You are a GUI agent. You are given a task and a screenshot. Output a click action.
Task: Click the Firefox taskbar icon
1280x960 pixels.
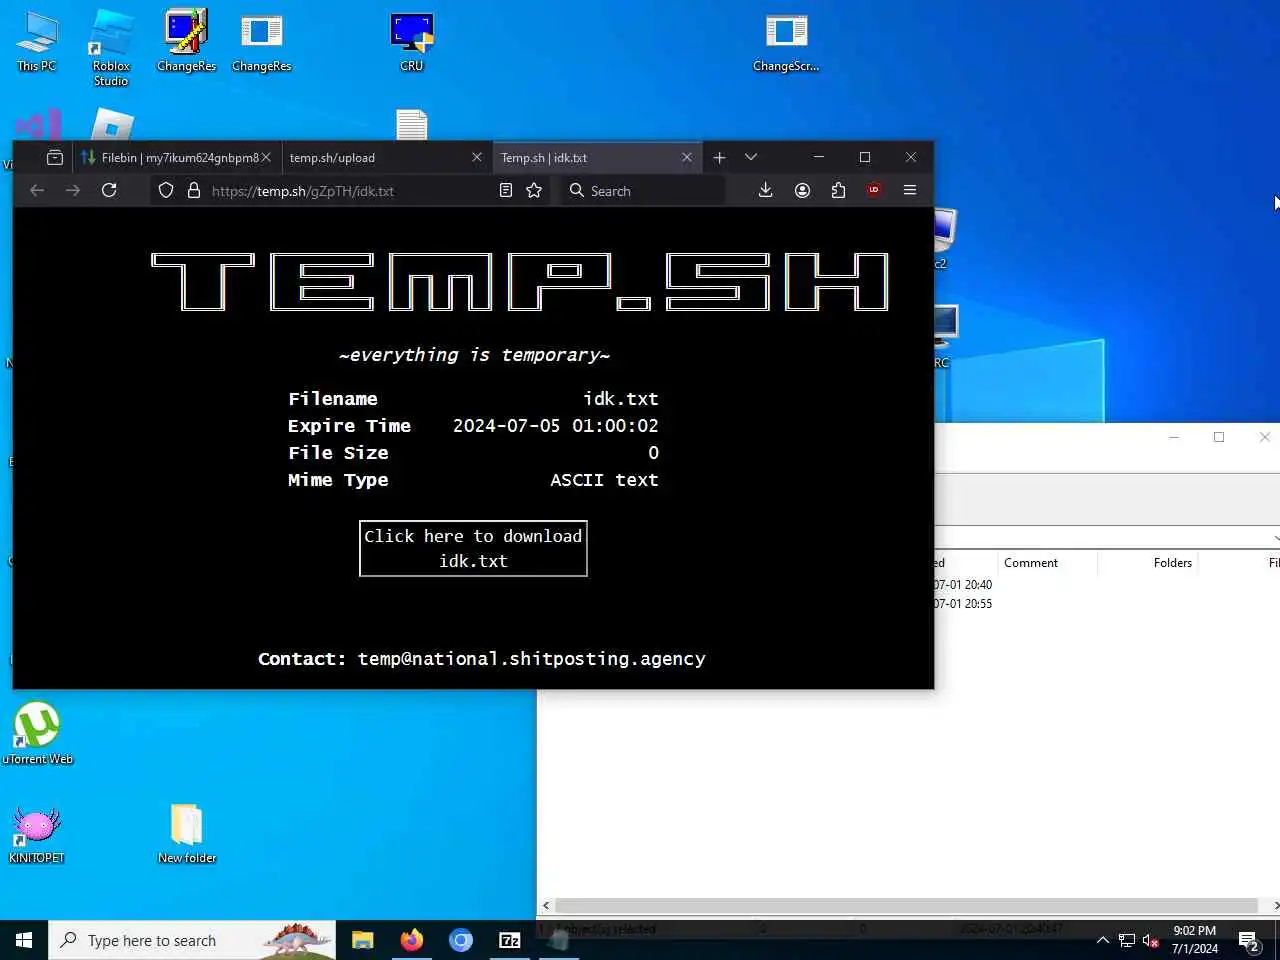pyautogui.click(x=411, y=940)
